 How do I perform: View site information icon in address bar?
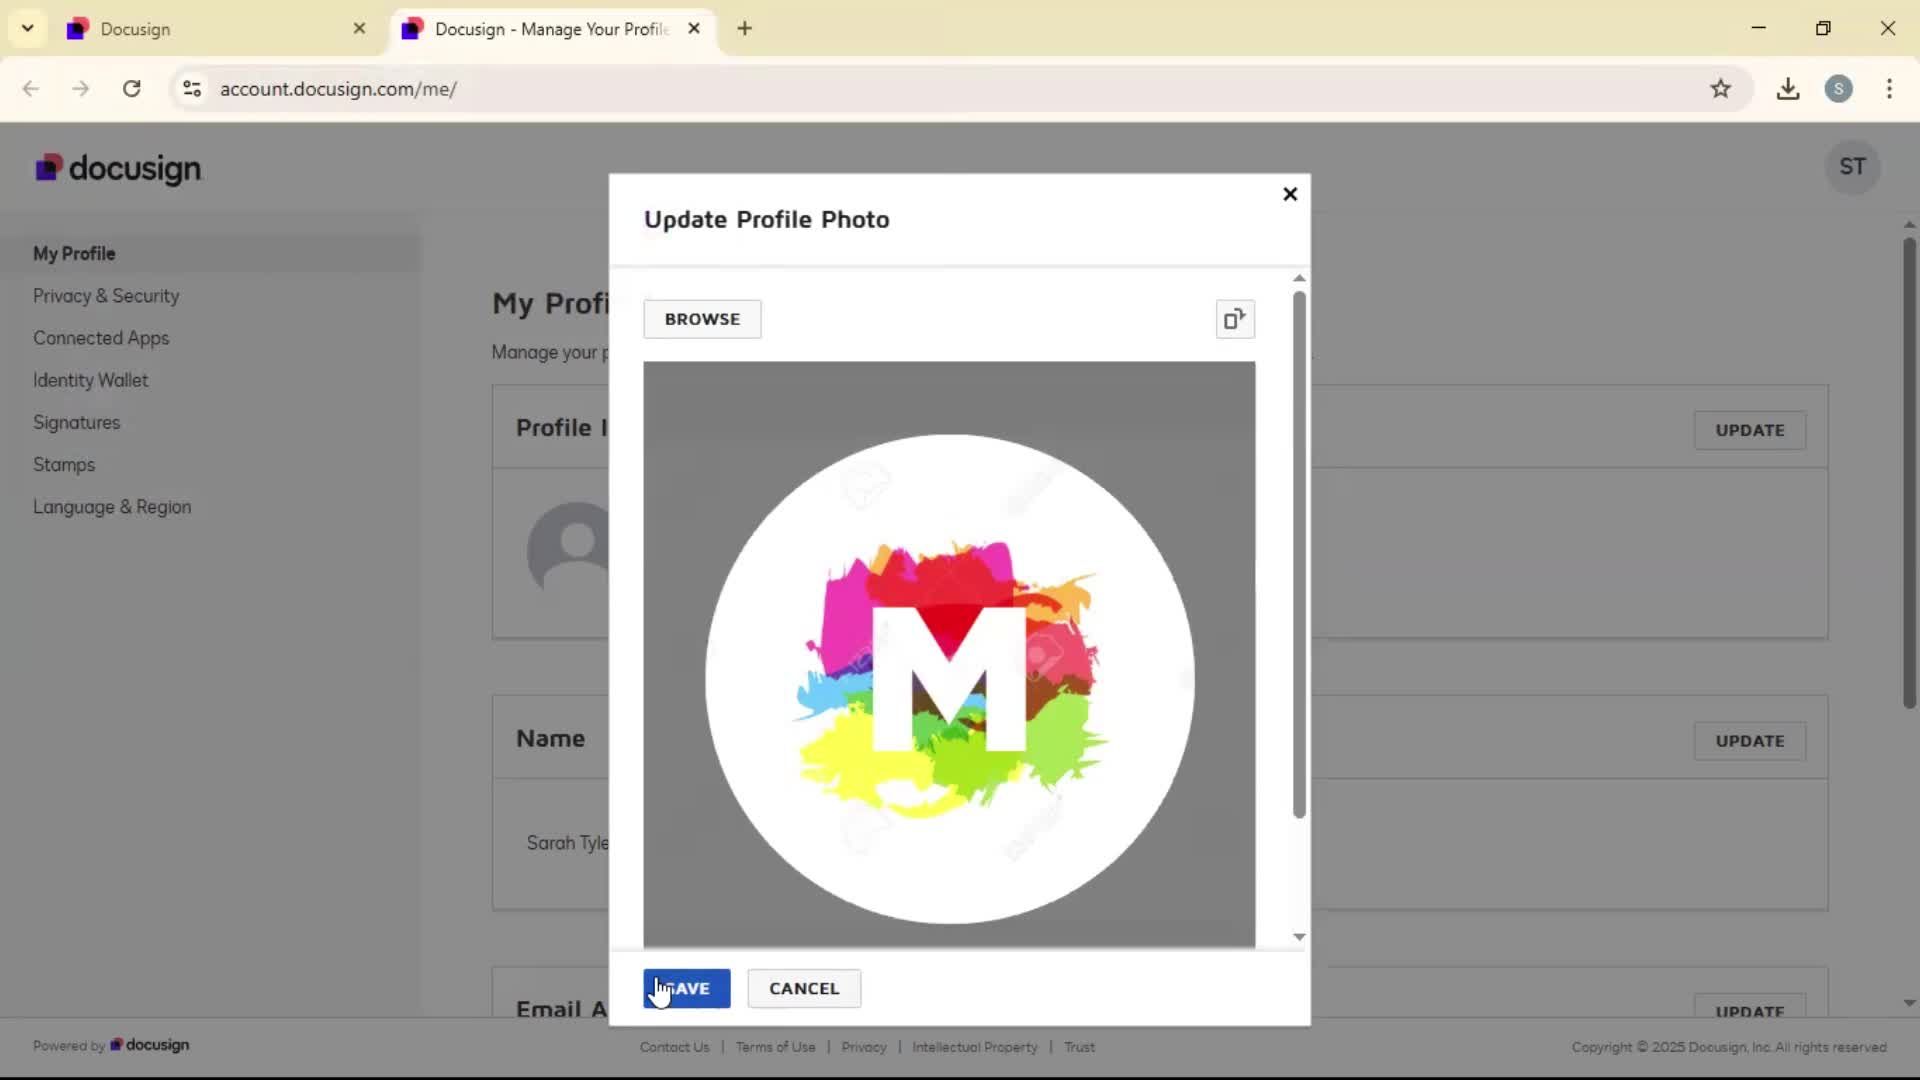(x=192, y=89)
